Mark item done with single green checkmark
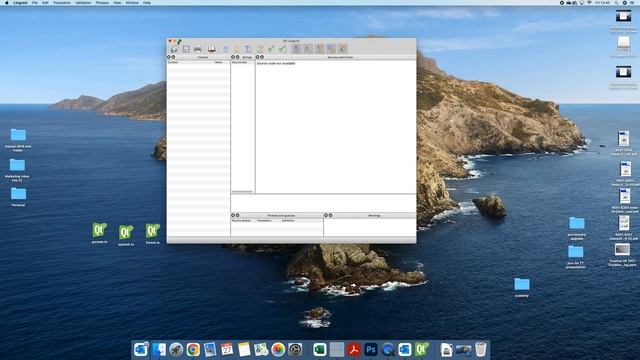 click(271, 49)
